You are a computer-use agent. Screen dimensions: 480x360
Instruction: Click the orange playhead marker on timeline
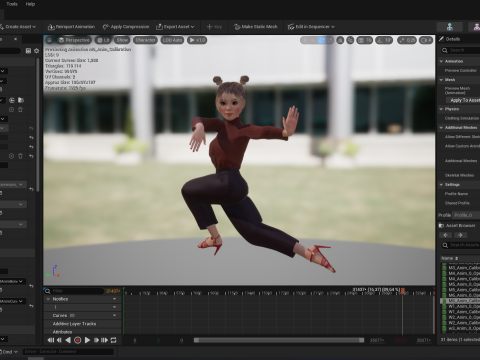(x=403, y=291)
